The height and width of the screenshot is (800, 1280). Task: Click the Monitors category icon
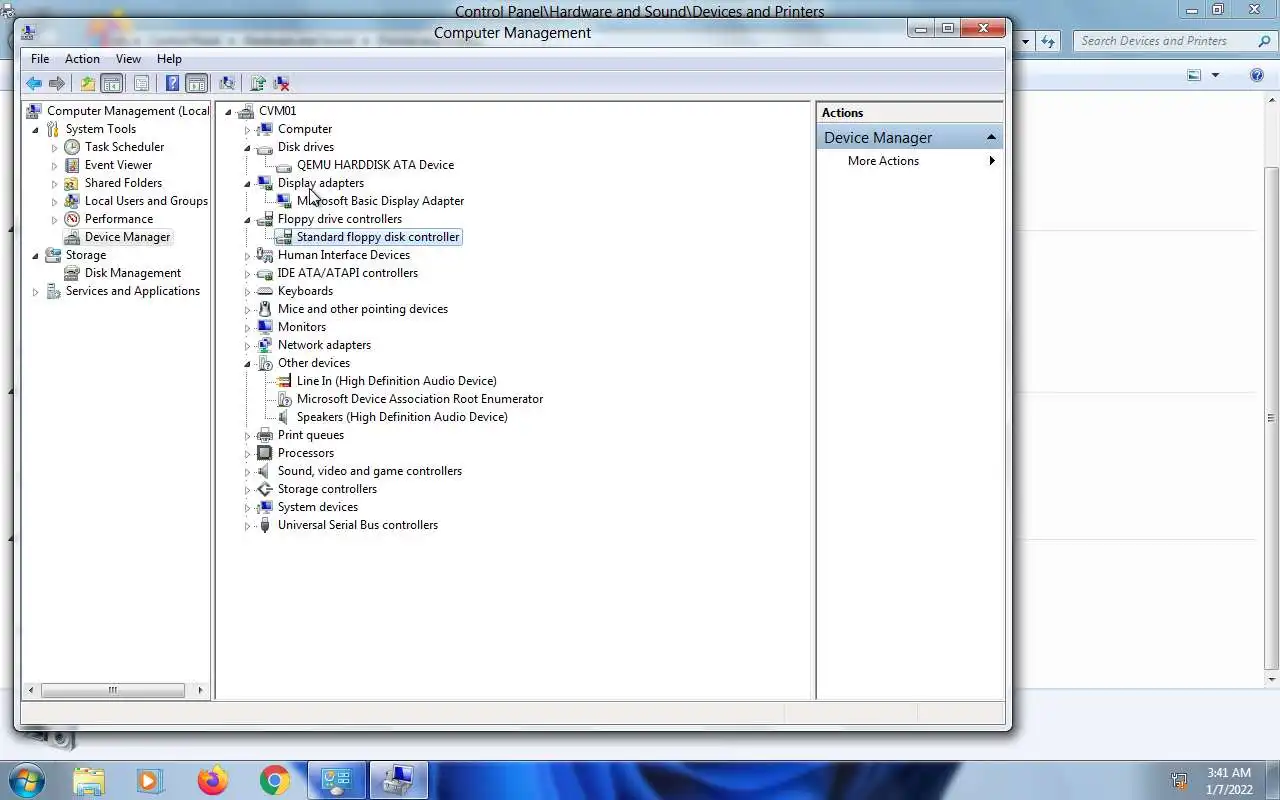265,327
